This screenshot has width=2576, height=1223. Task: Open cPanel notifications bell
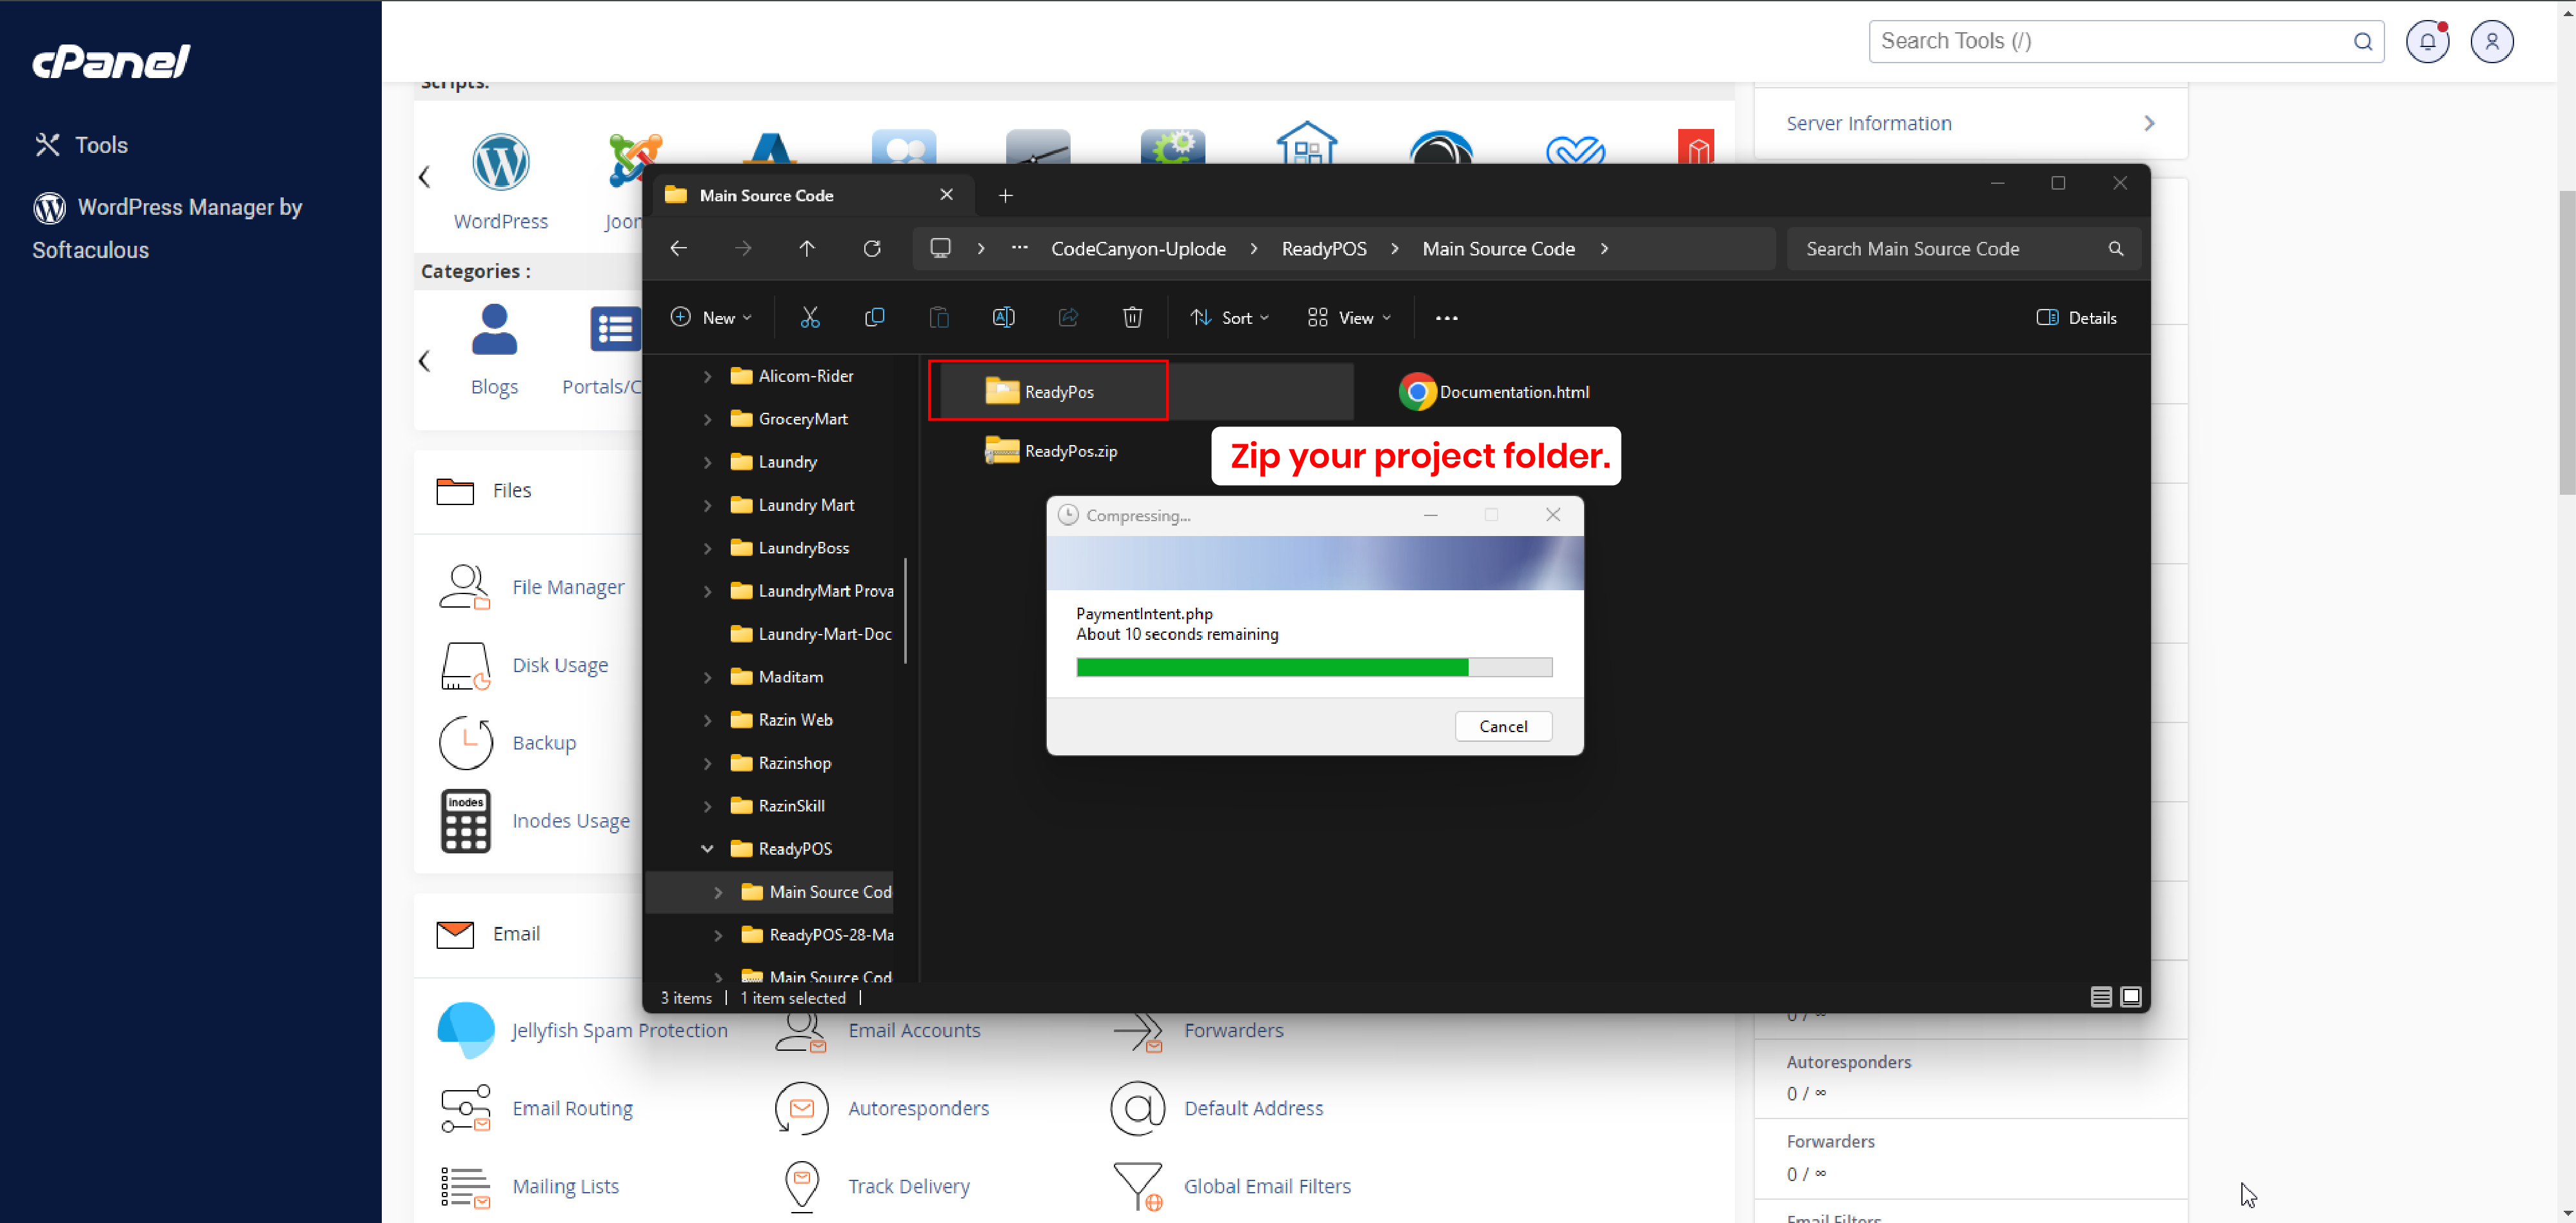click(x=2427, y=42)
